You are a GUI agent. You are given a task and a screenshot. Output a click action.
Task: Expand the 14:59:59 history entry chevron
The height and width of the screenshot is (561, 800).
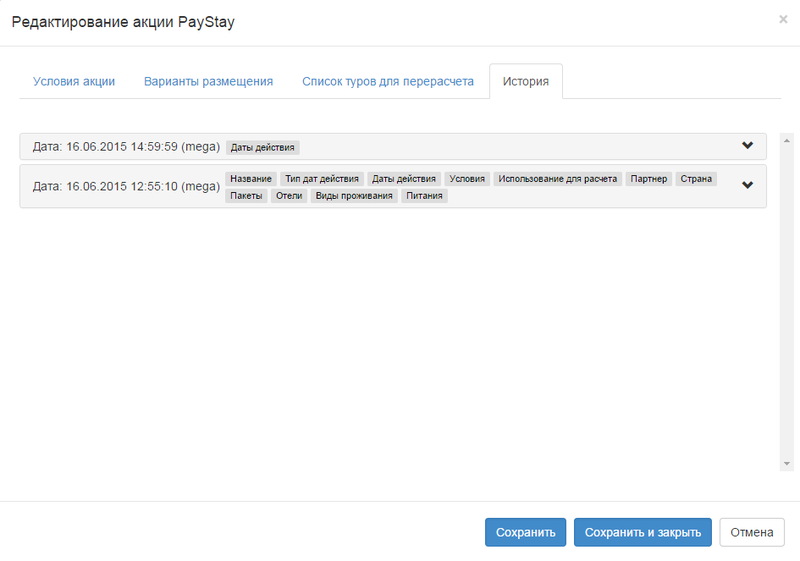747,146
